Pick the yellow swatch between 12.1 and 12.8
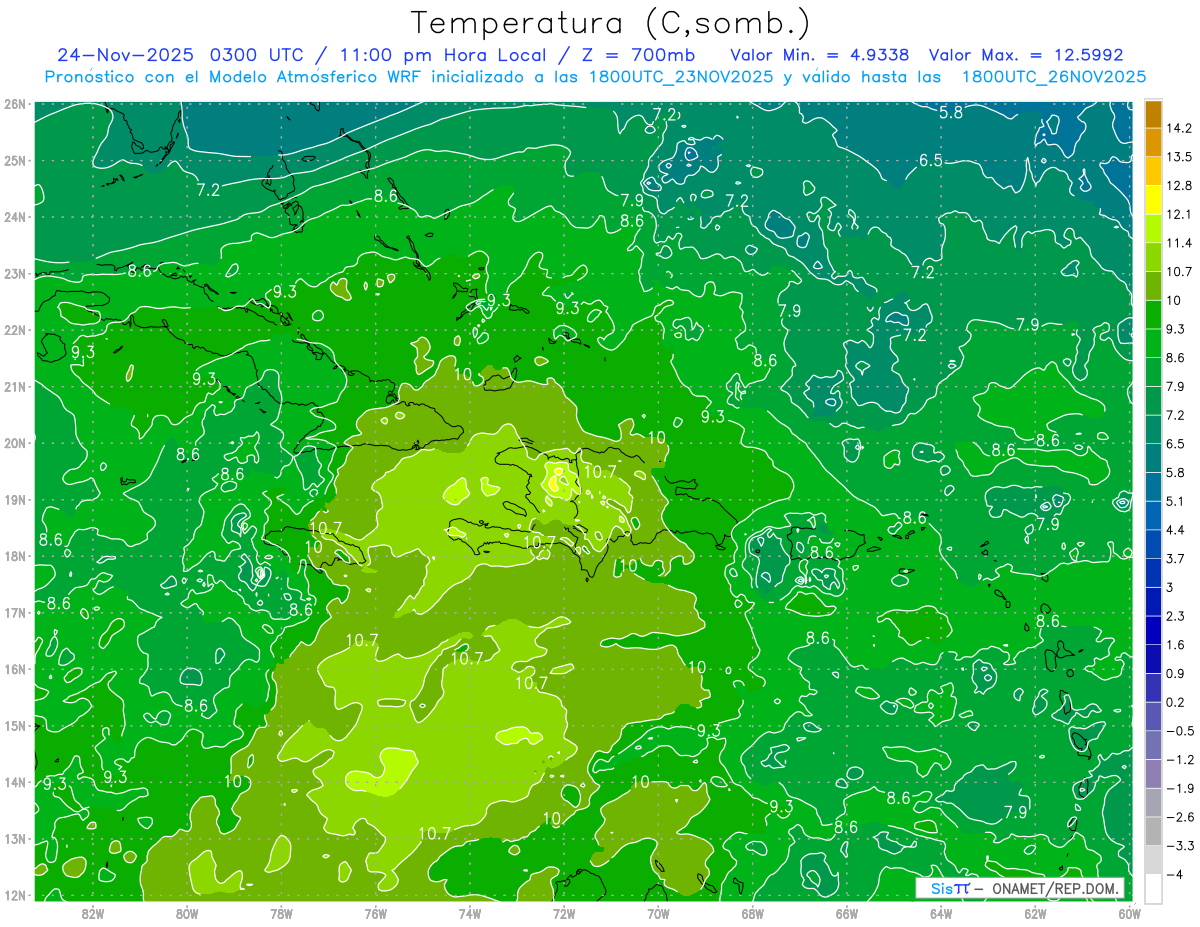 tap(1153, 199)
